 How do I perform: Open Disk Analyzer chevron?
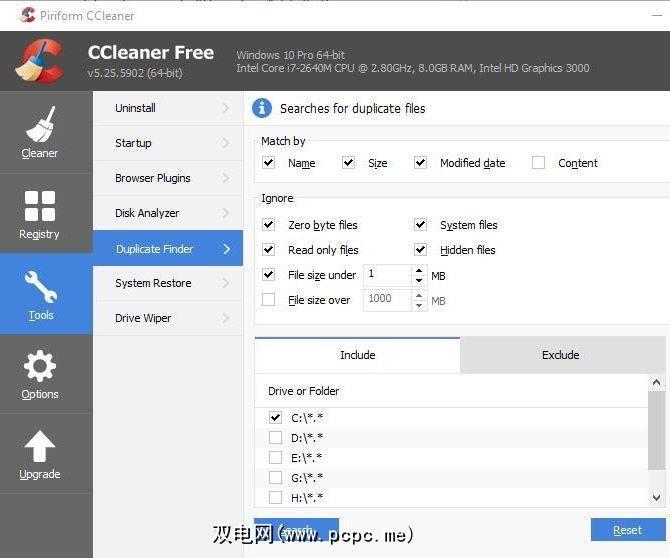[x=226, y=213]
